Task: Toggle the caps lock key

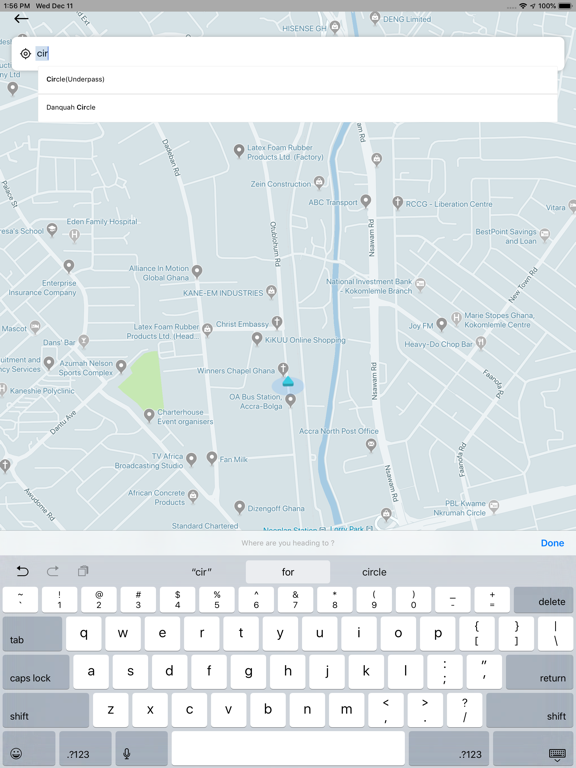Action: point(36,672)
